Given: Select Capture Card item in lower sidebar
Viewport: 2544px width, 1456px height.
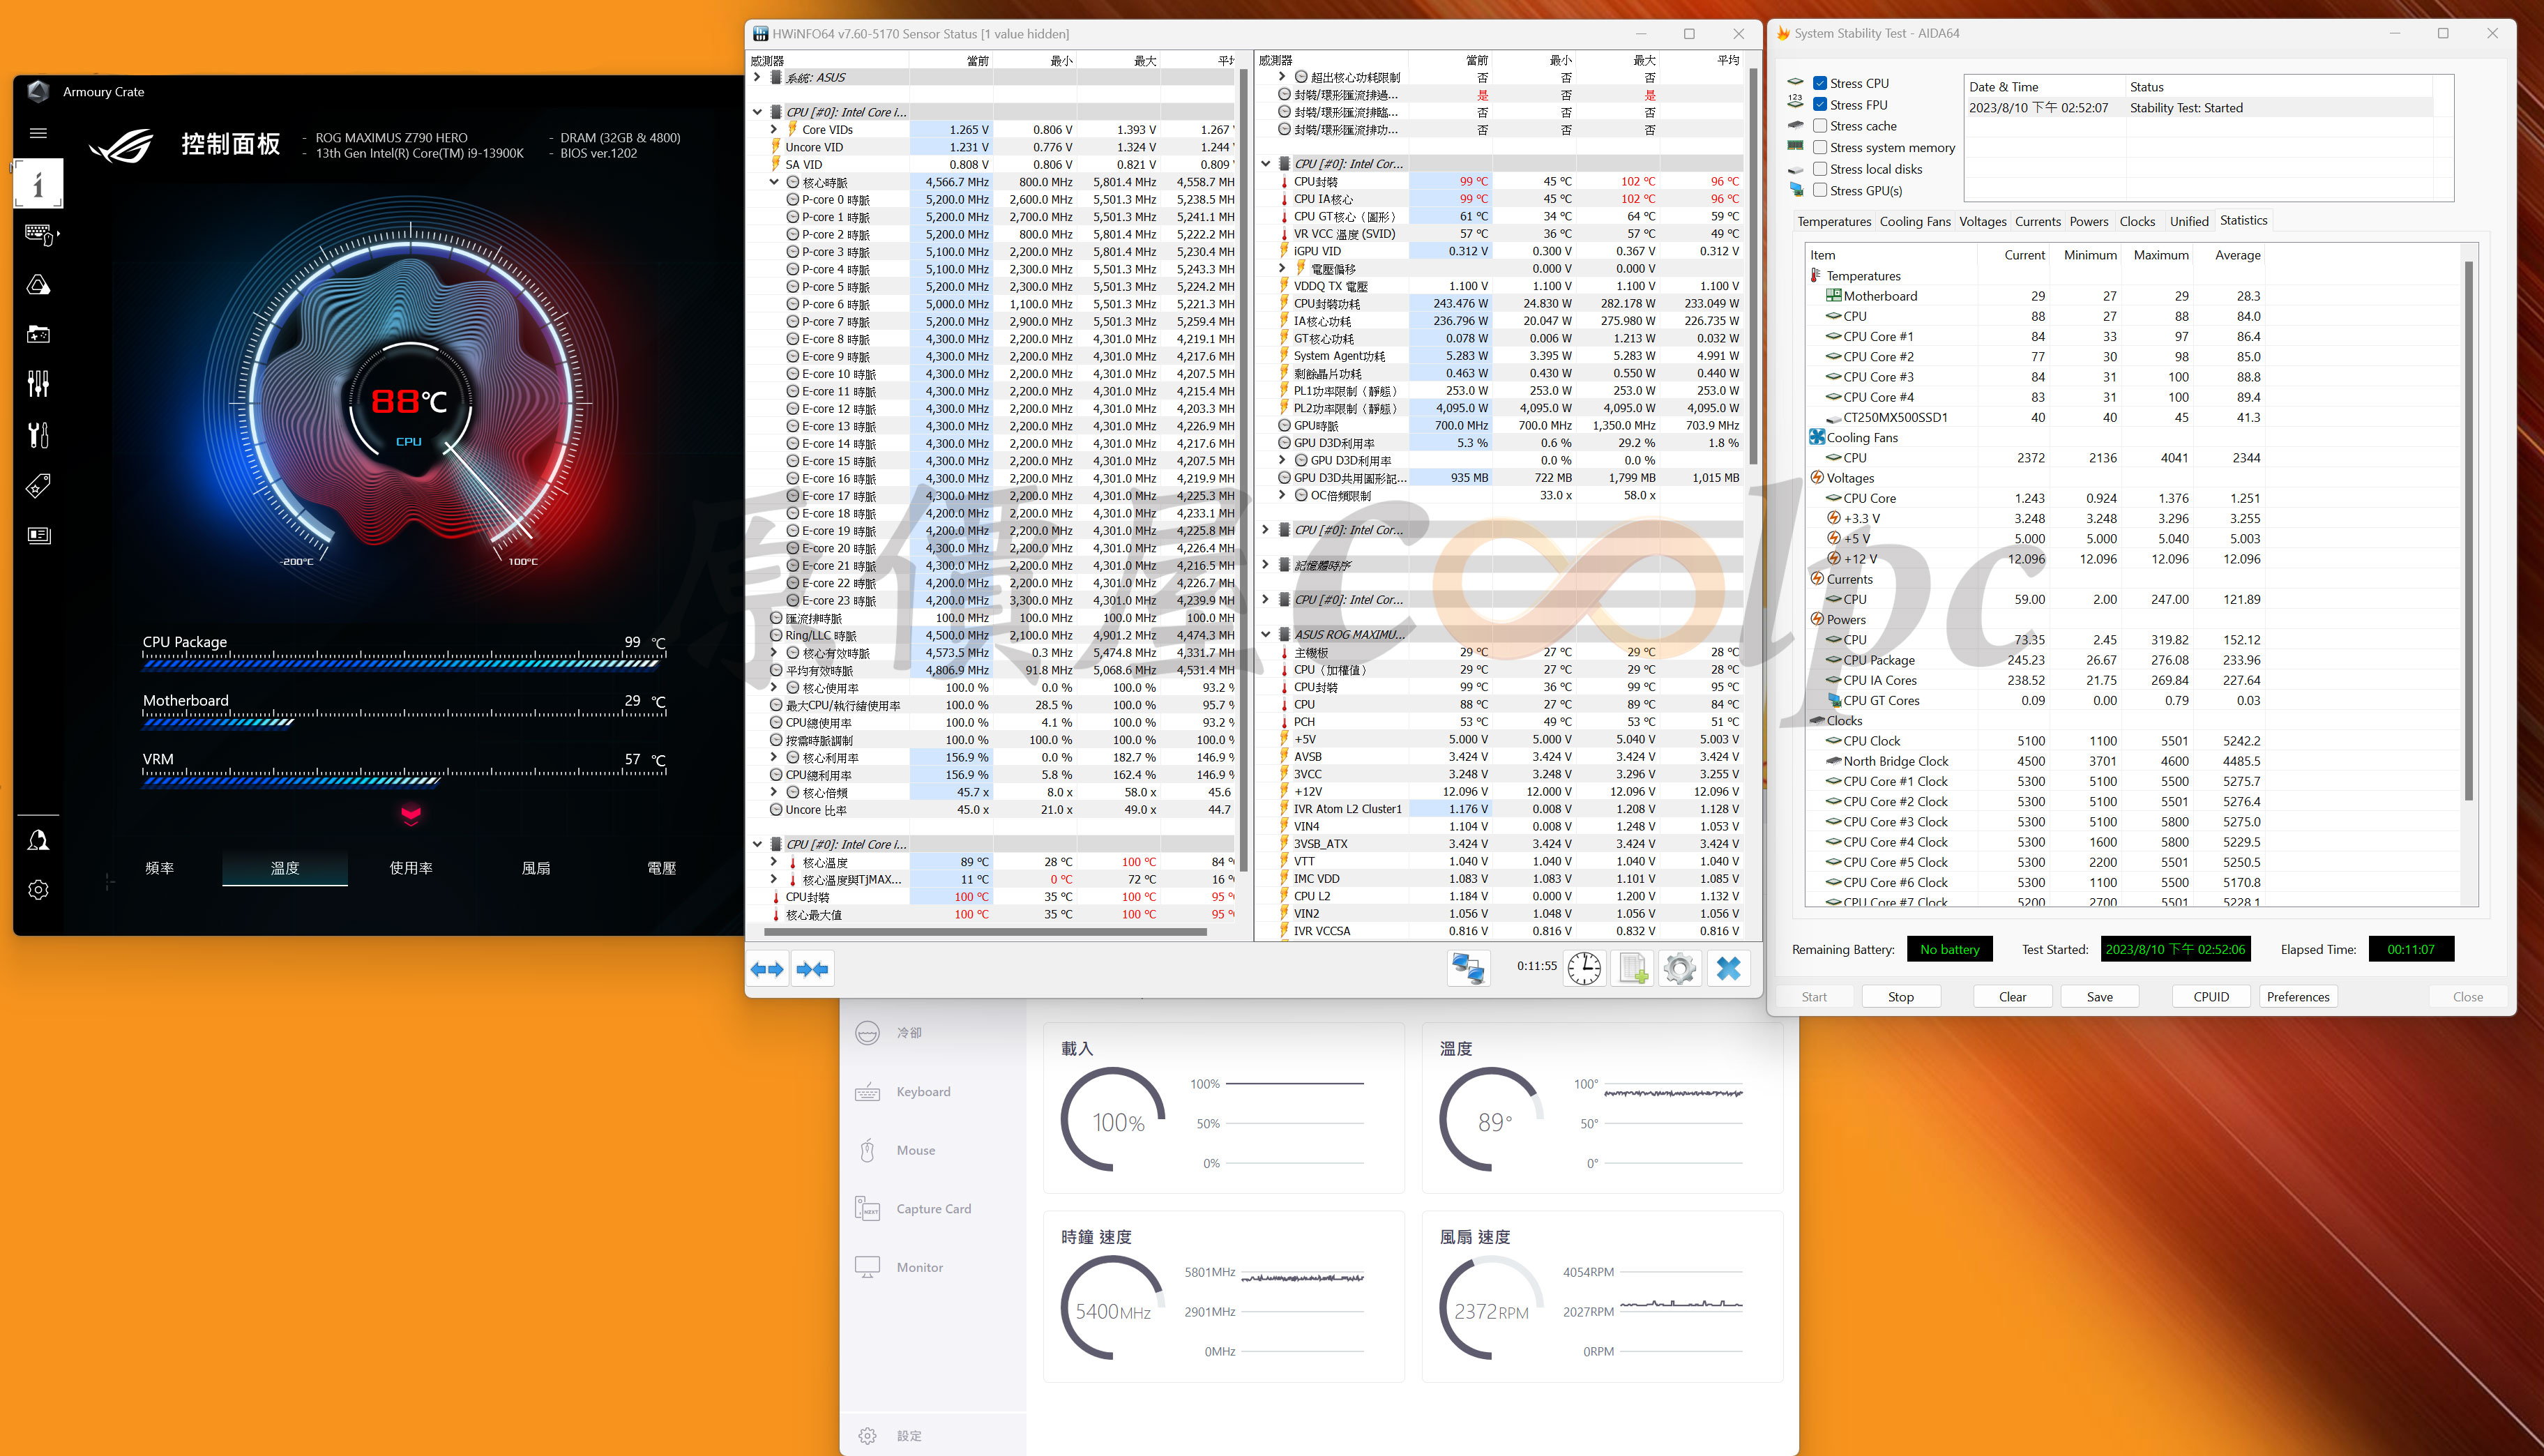Looking at the screenshot, I should pos(913,1209).
